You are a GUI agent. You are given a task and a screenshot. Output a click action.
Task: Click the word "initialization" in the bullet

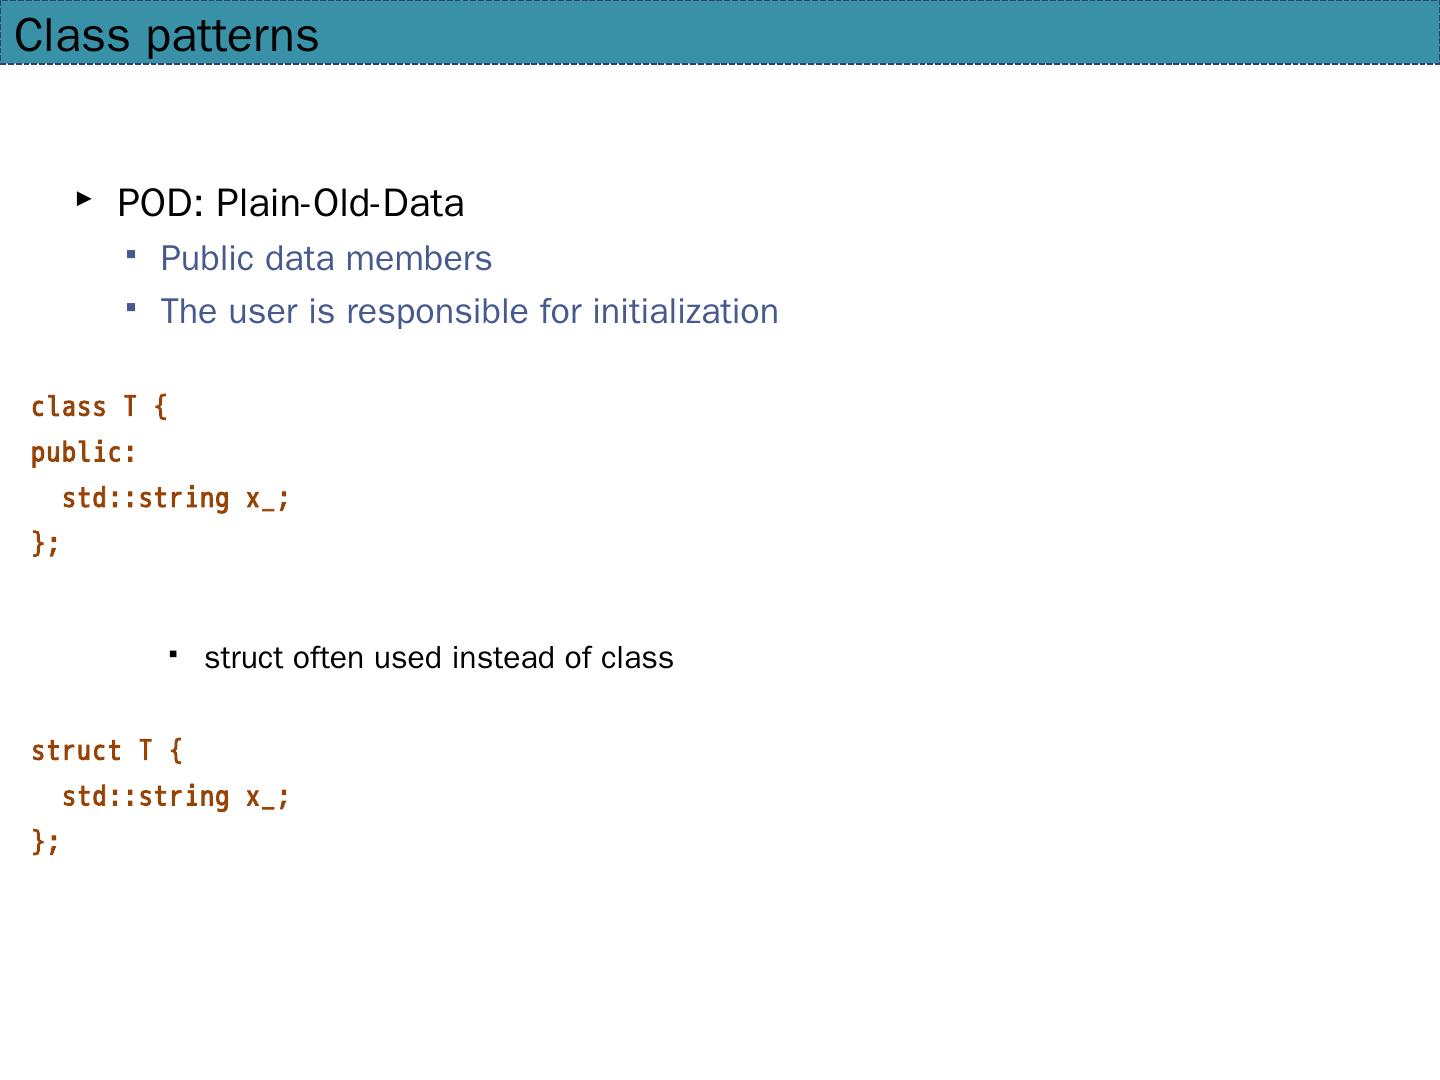(685, 311)
